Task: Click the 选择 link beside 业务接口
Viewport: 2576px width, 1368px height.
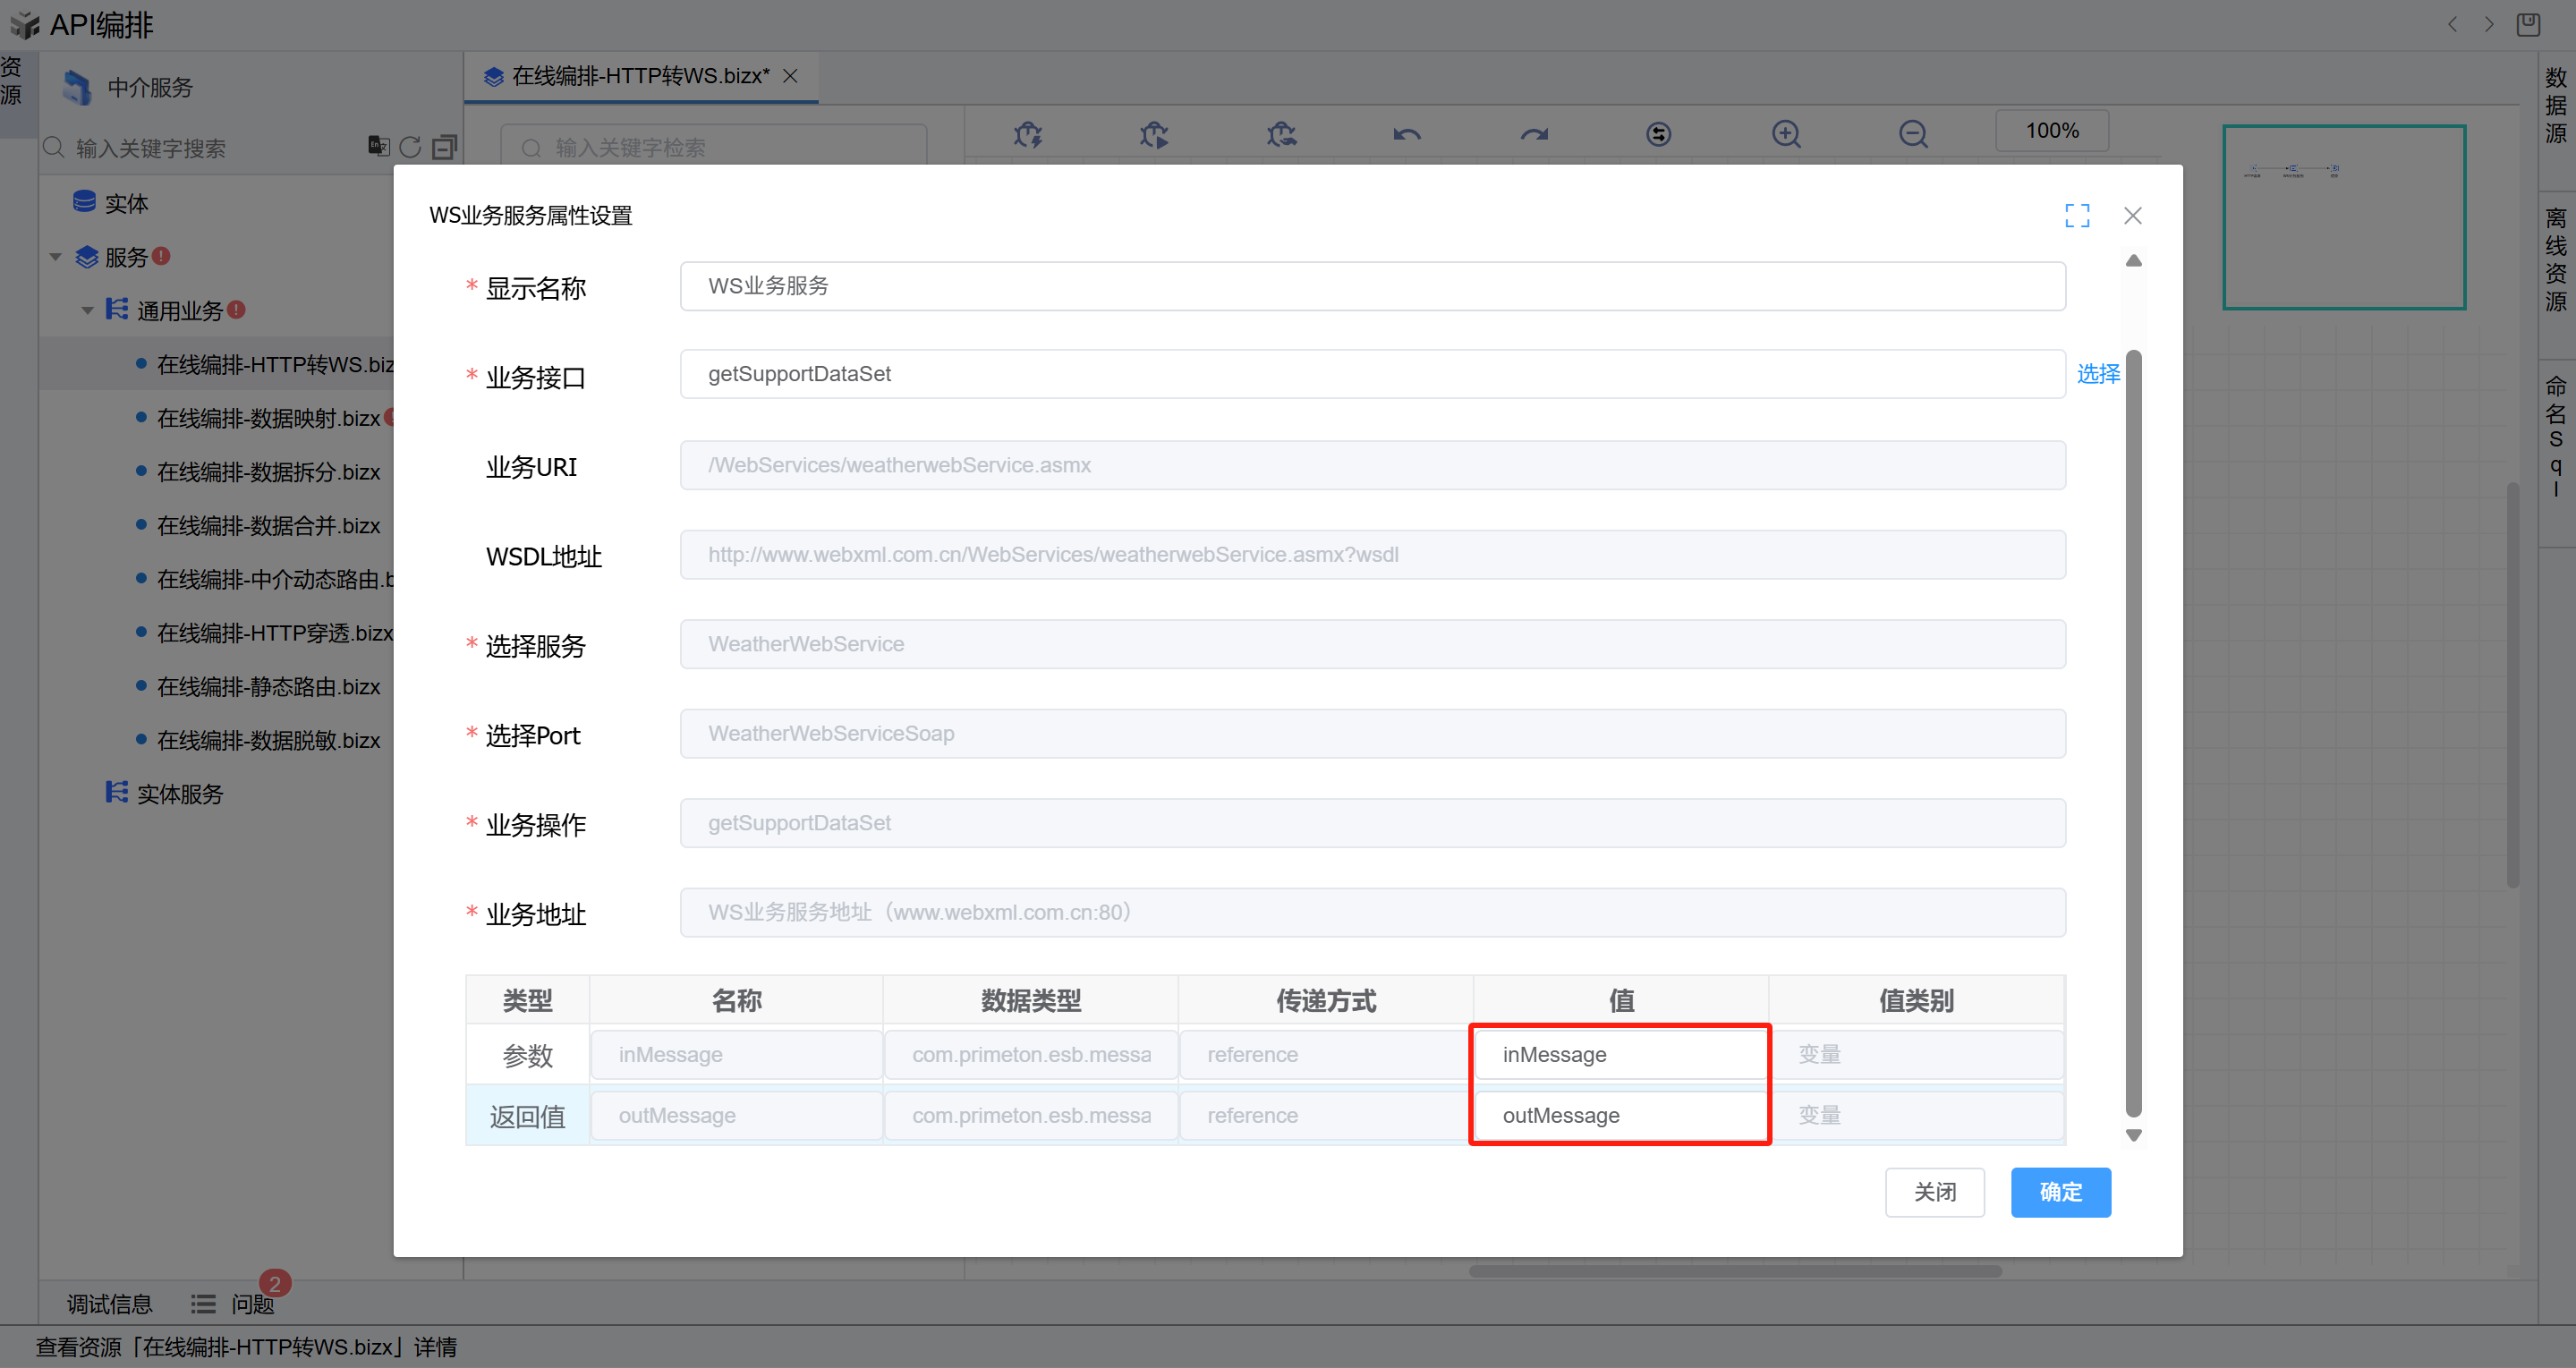Action: [2098, 374]
